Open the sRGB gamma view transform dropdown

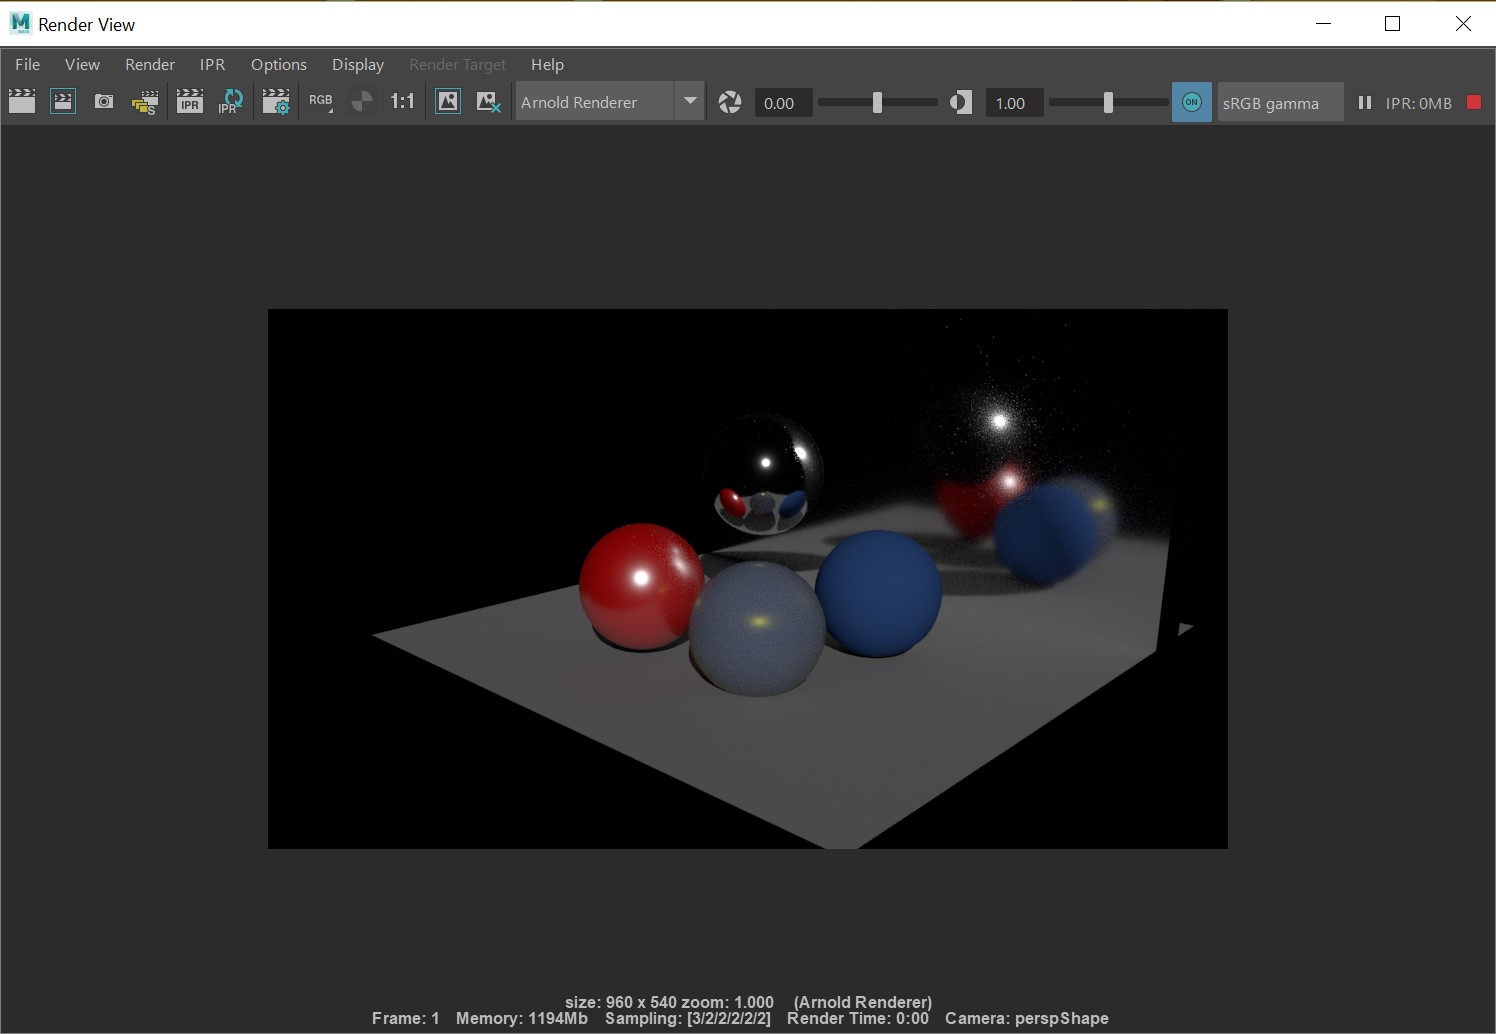[x=1280, y=101]
